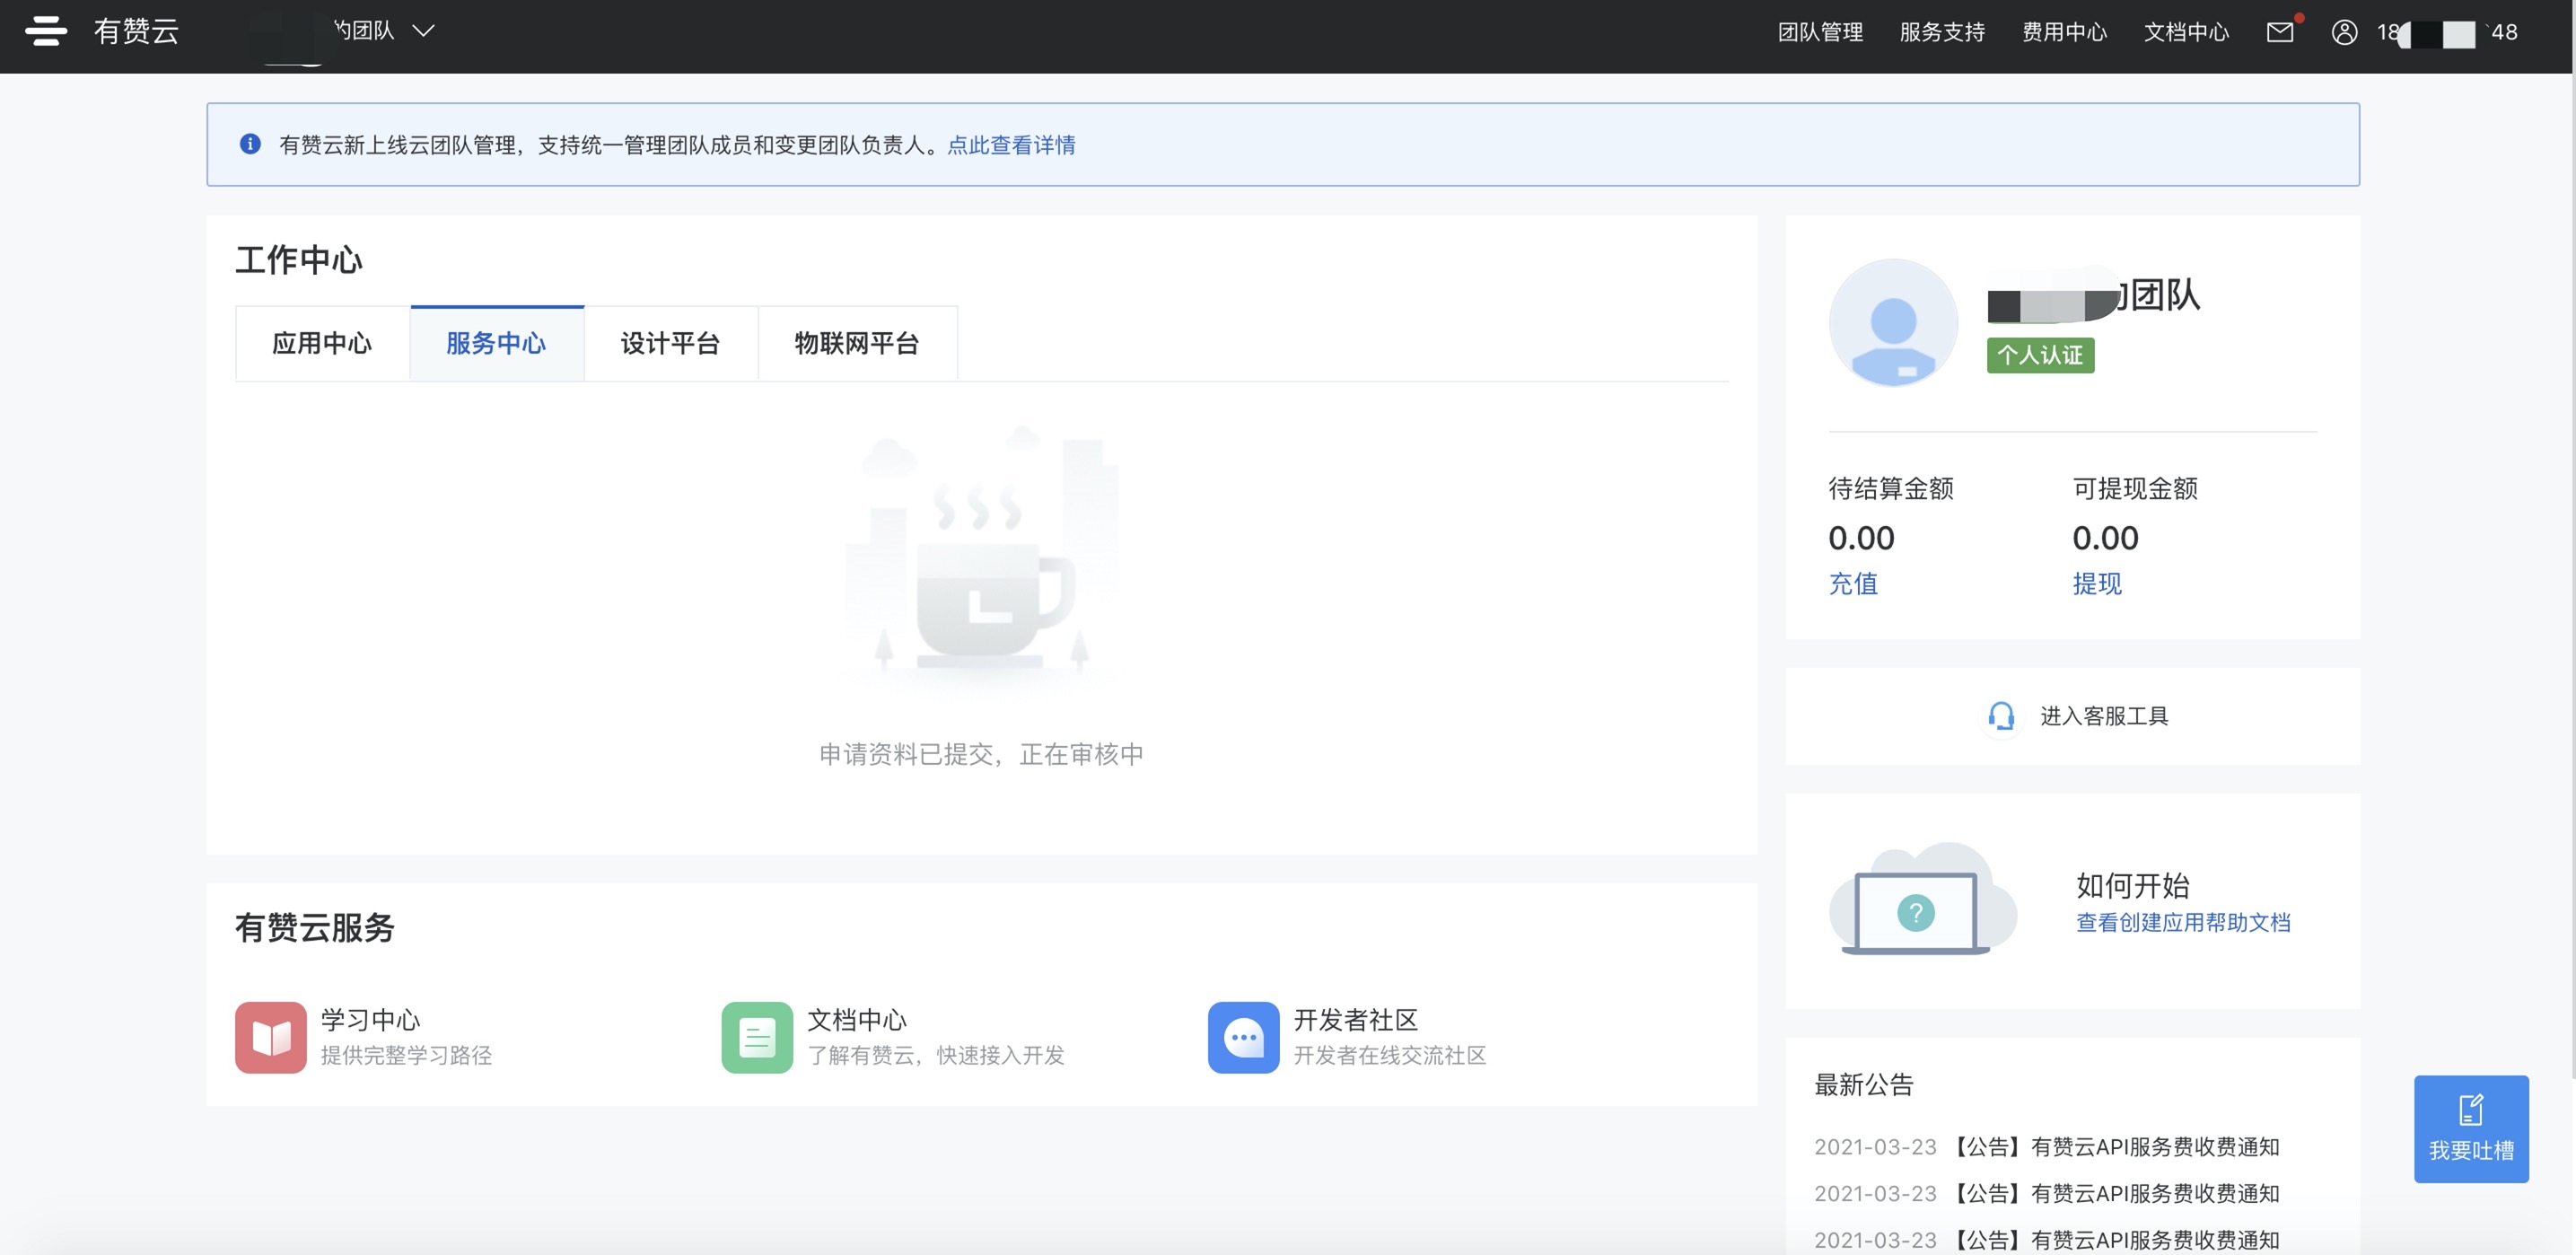Click the blue info icon in the announcement banner
The image size is (2576, 1255).
[250, 144]
